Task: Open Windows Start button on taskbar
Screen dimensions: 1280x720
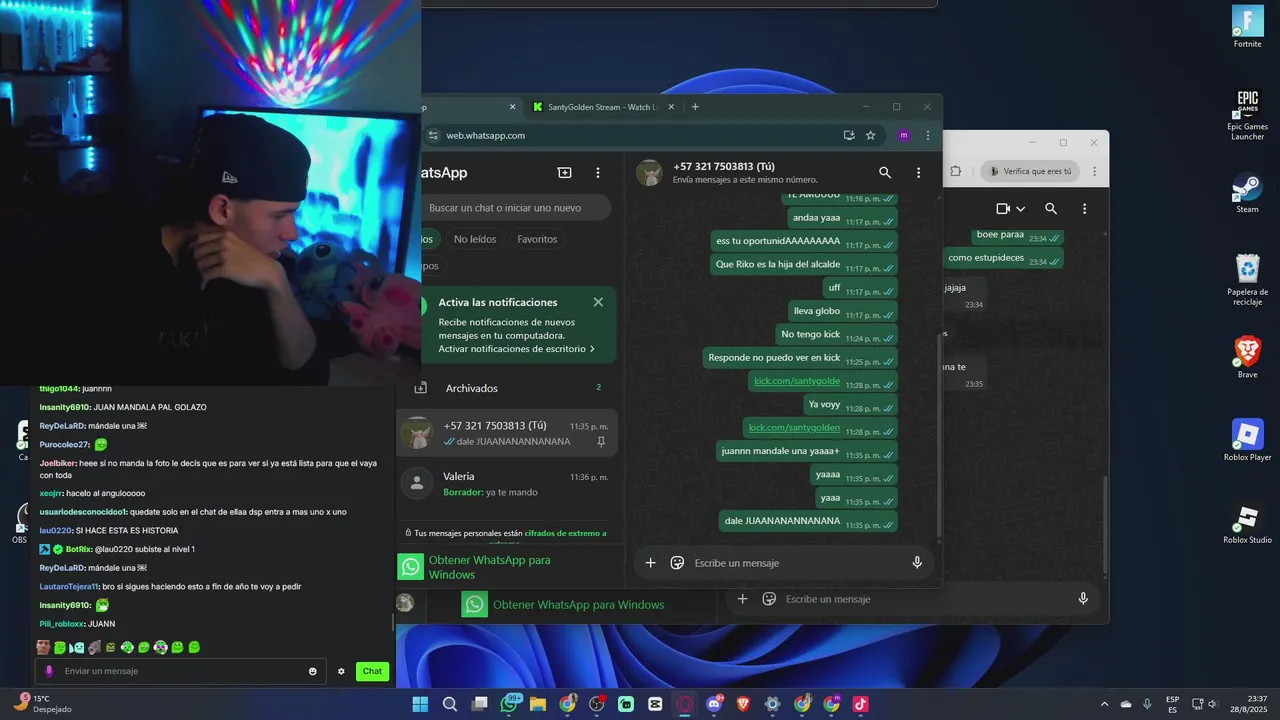Action: click(x=420, y=704)
